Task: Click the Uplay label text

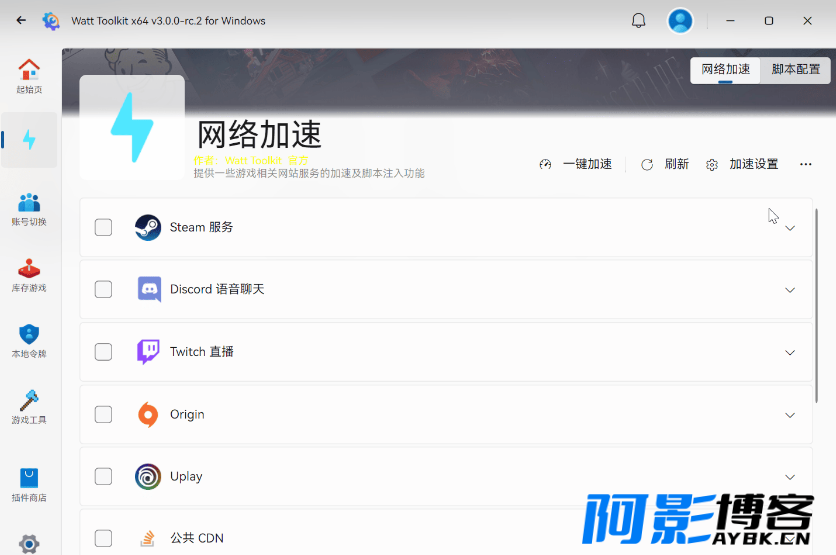Action: 186,476
